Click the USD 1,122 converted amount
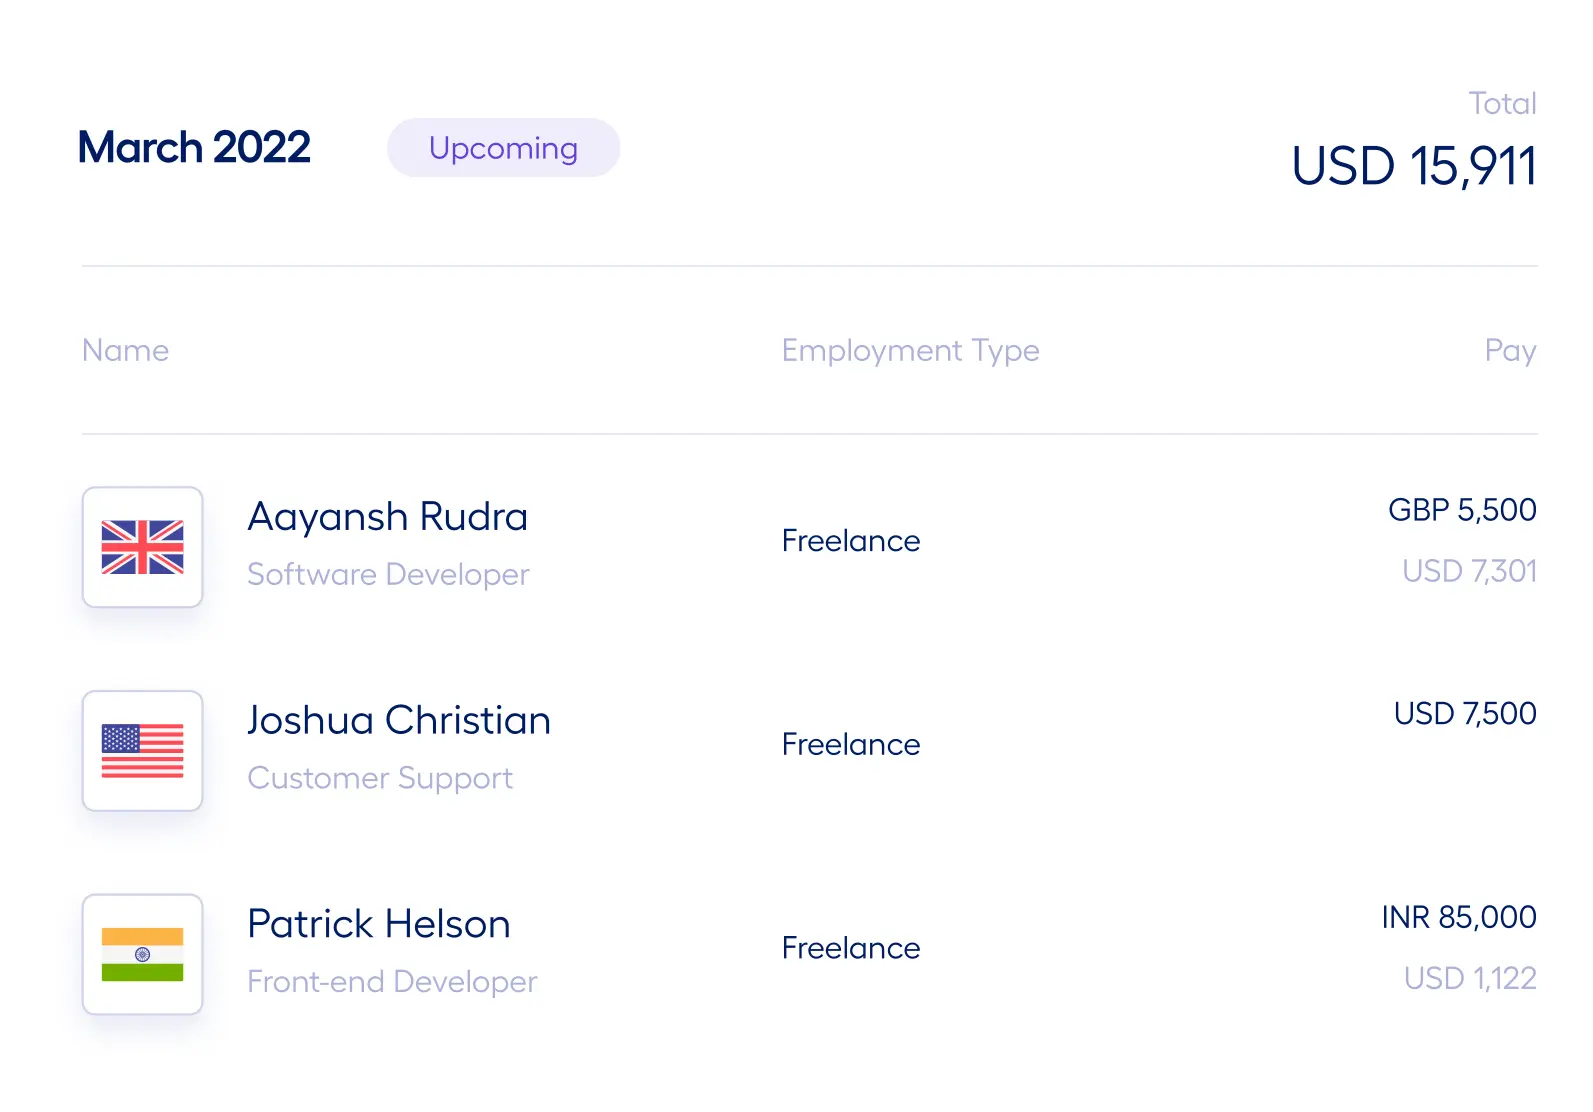The image size is (1593, 1112). [1470, 978]
